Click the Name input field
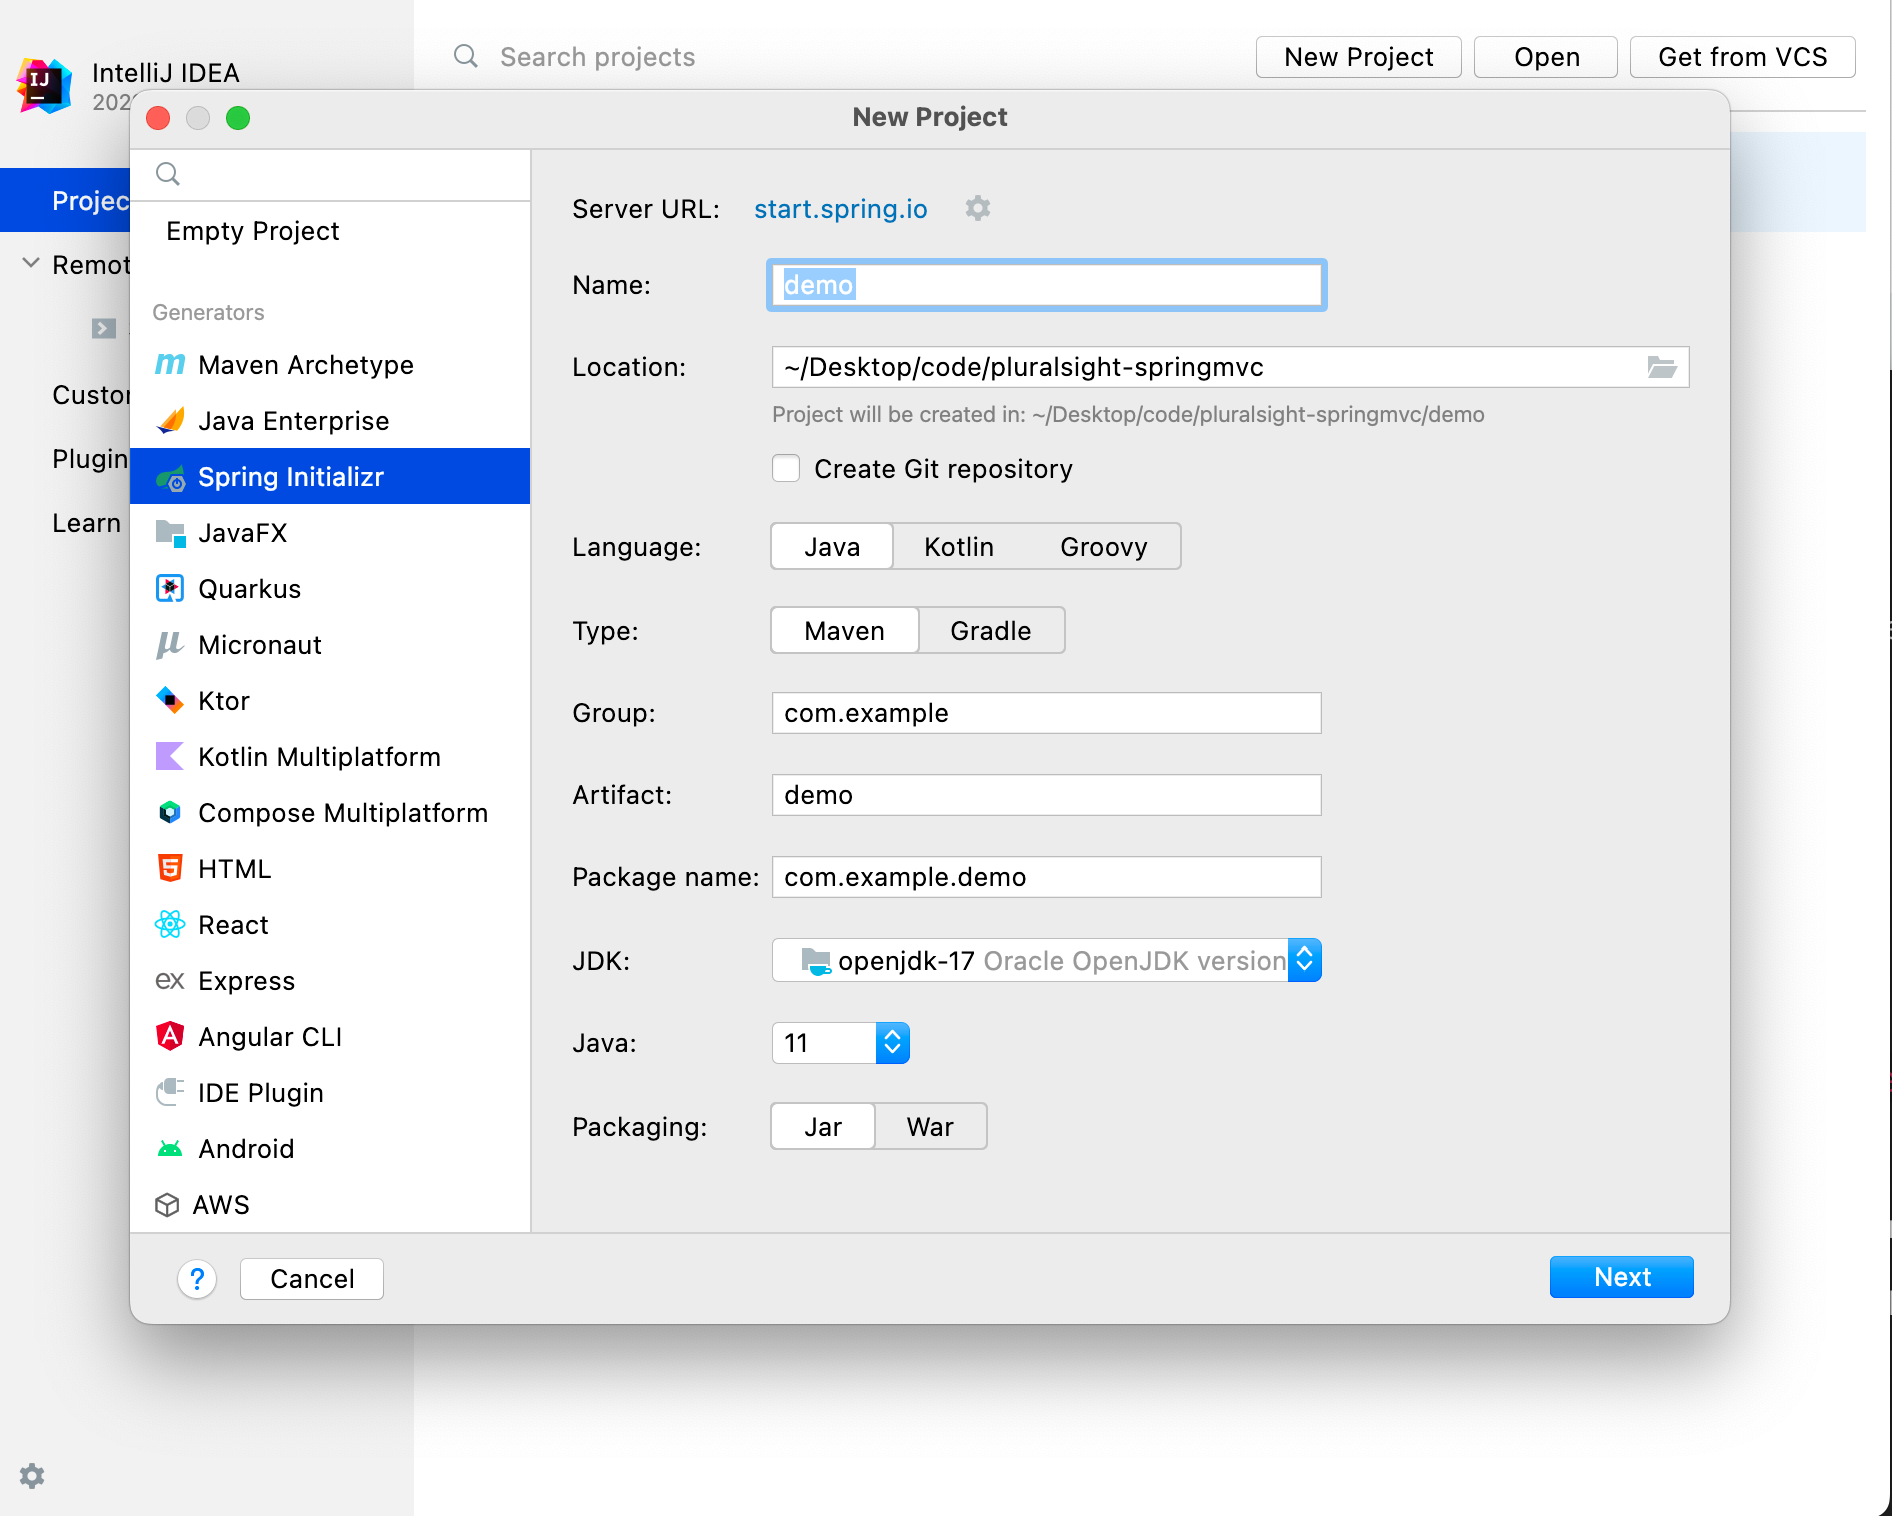The height and width of the screenshot is (1516, 1892). (x=1046, y=285)
